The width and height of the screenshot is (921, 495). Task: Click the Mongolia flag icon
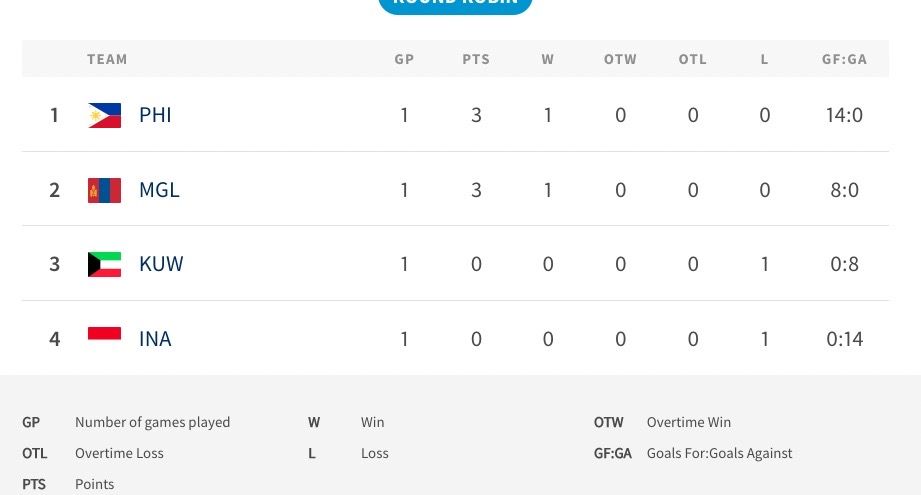click(104, 190)
